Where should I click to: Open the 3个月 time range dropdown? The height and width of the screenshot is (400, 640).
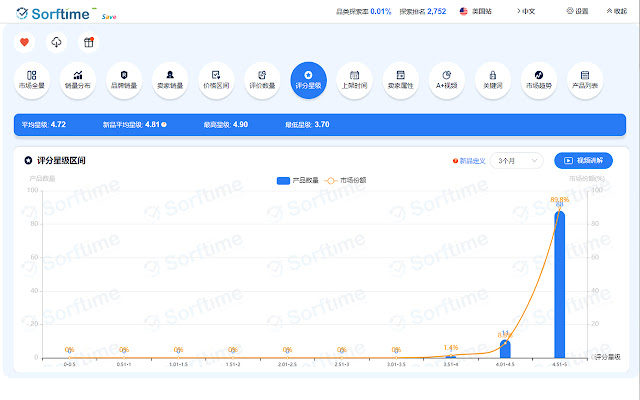[516, 160]
